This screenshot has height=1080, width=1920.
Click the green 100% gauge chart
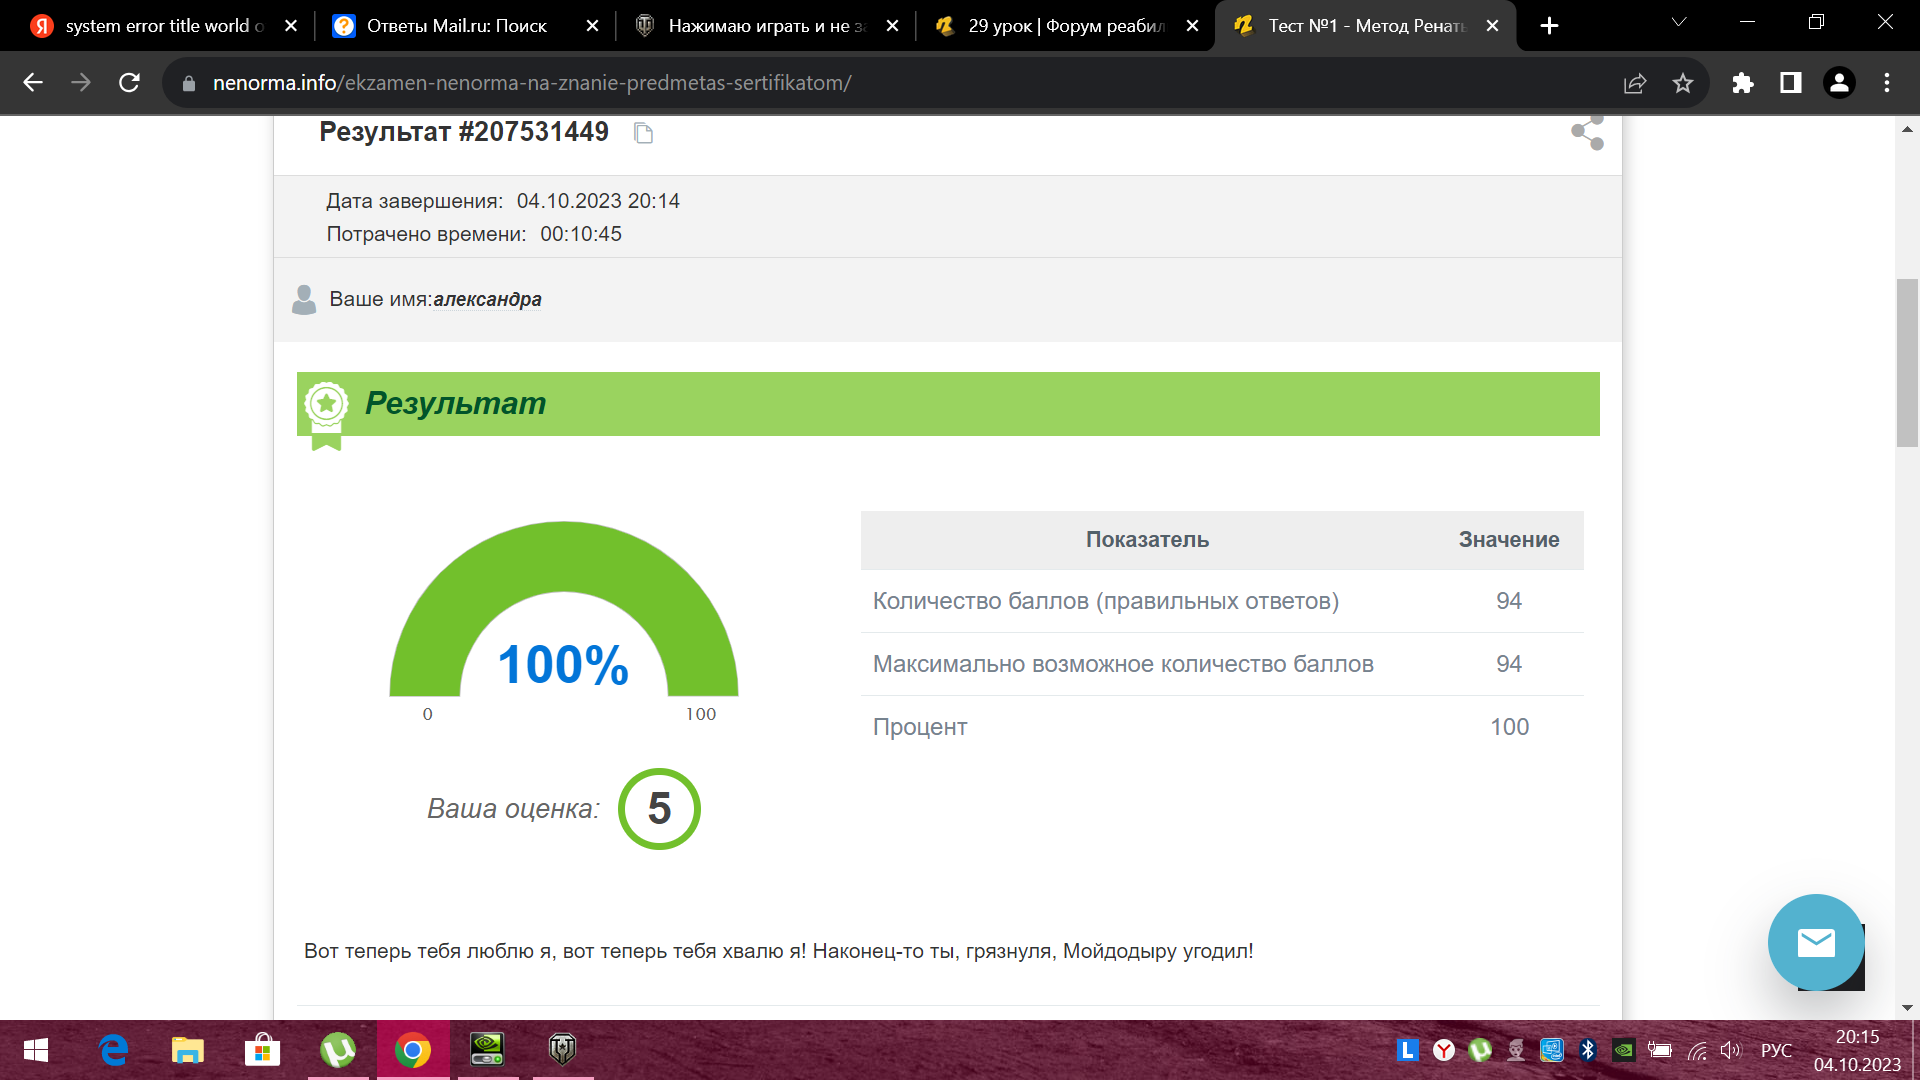(x=563, y=610)
